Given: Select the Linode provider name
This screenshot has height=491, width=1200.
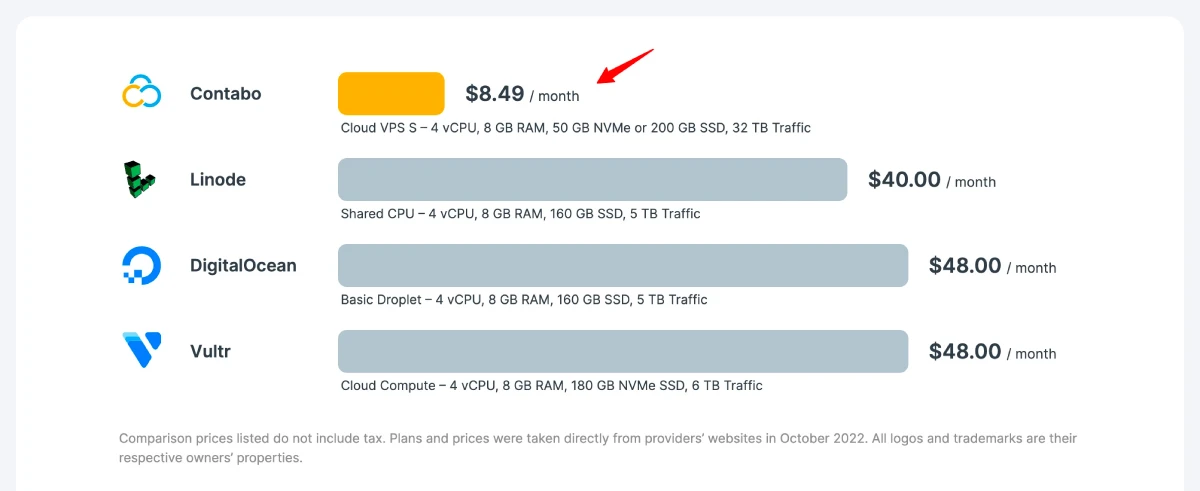Looking at the screenshot, I should [x=218, y=180].
